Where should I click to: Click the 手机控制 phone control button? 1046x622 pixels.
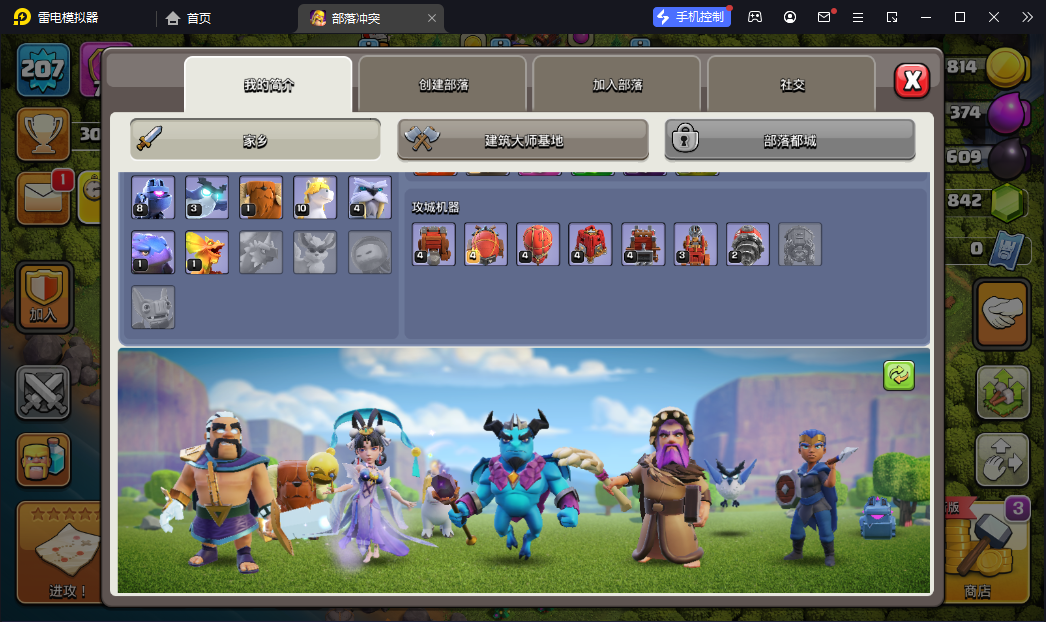point(692,17)
